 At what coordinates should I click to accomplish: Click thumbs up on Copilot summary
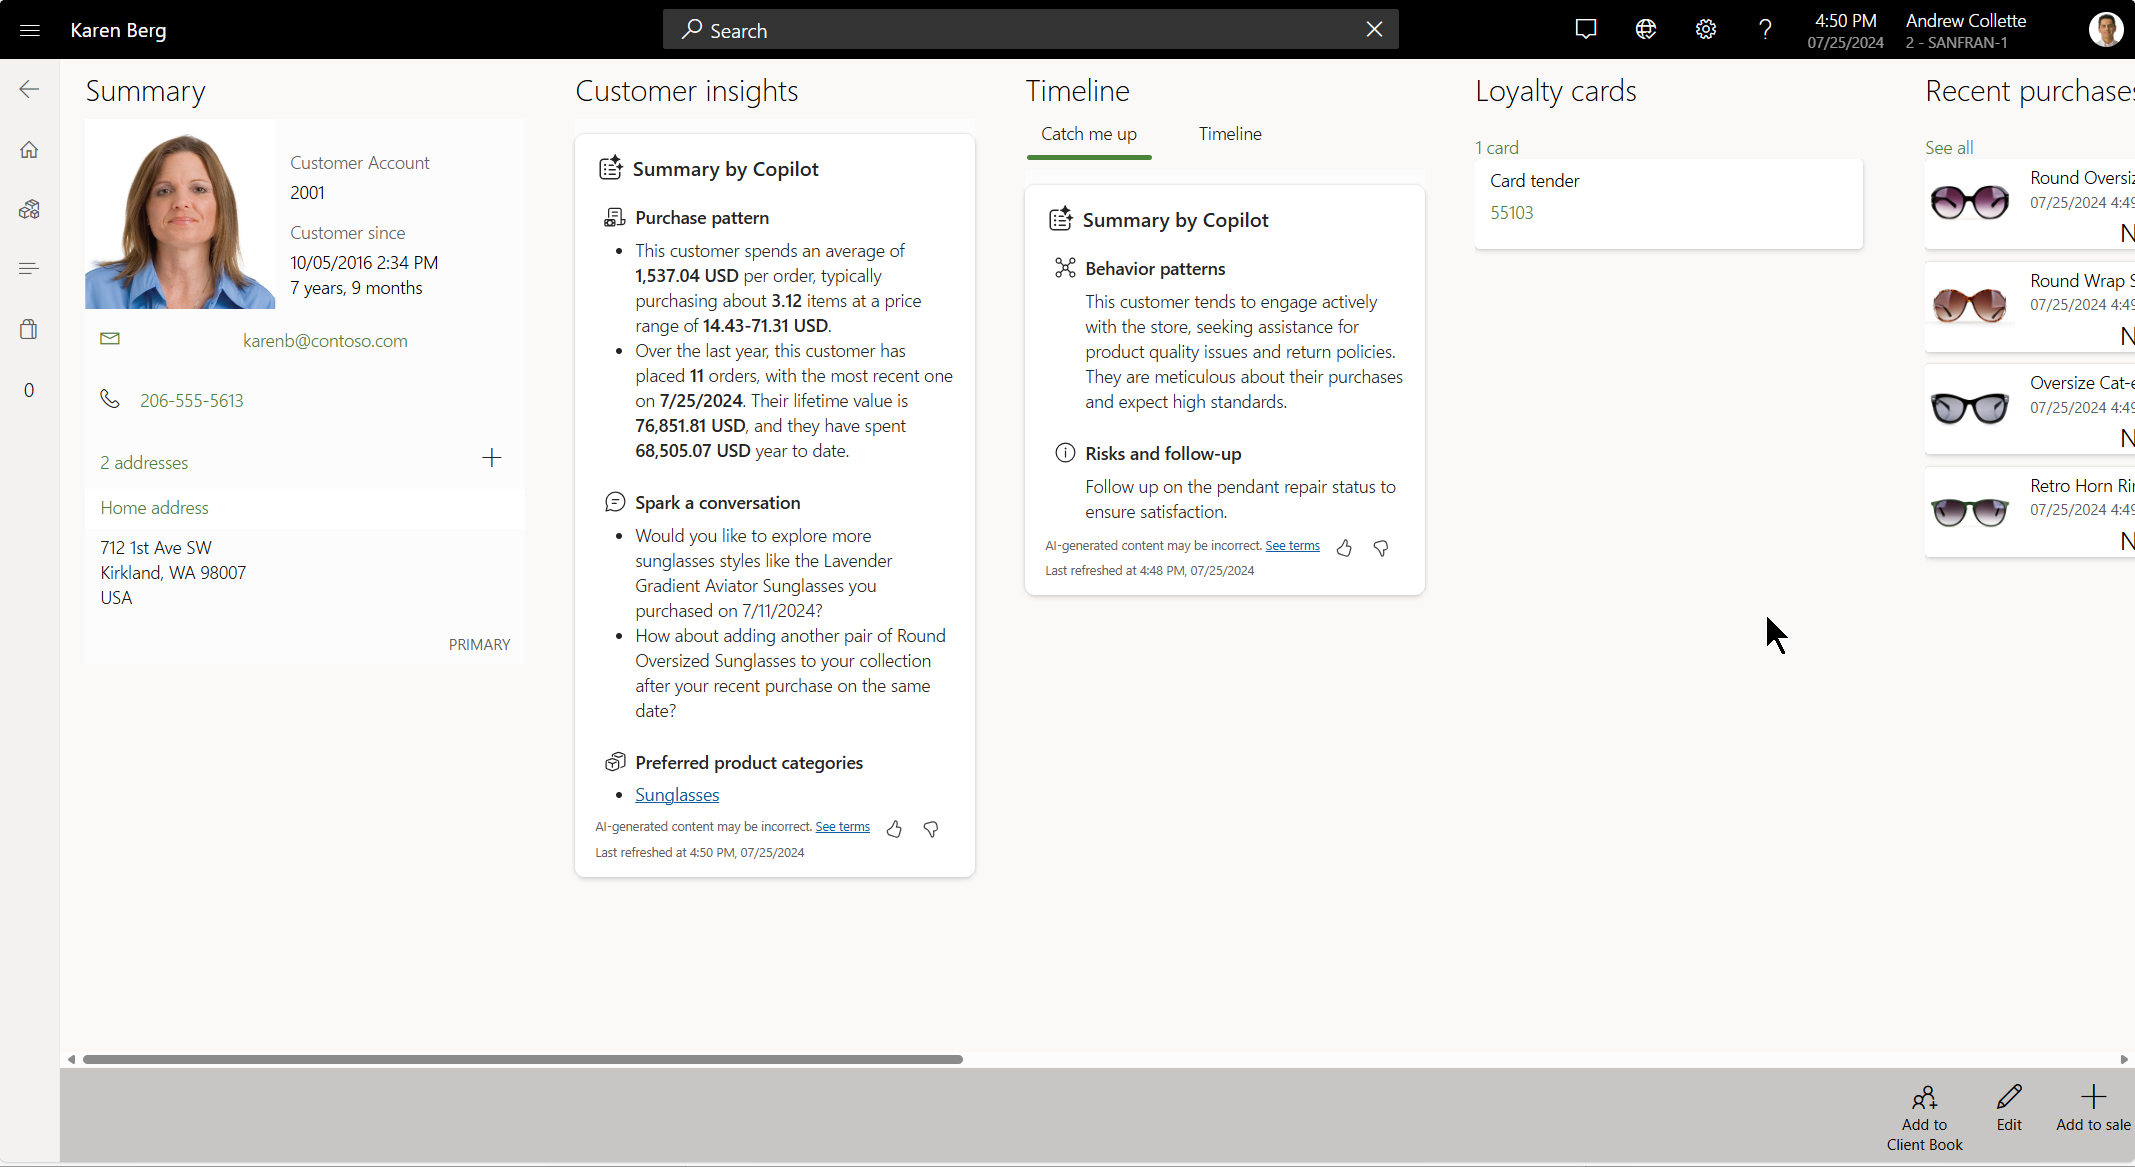894,826
